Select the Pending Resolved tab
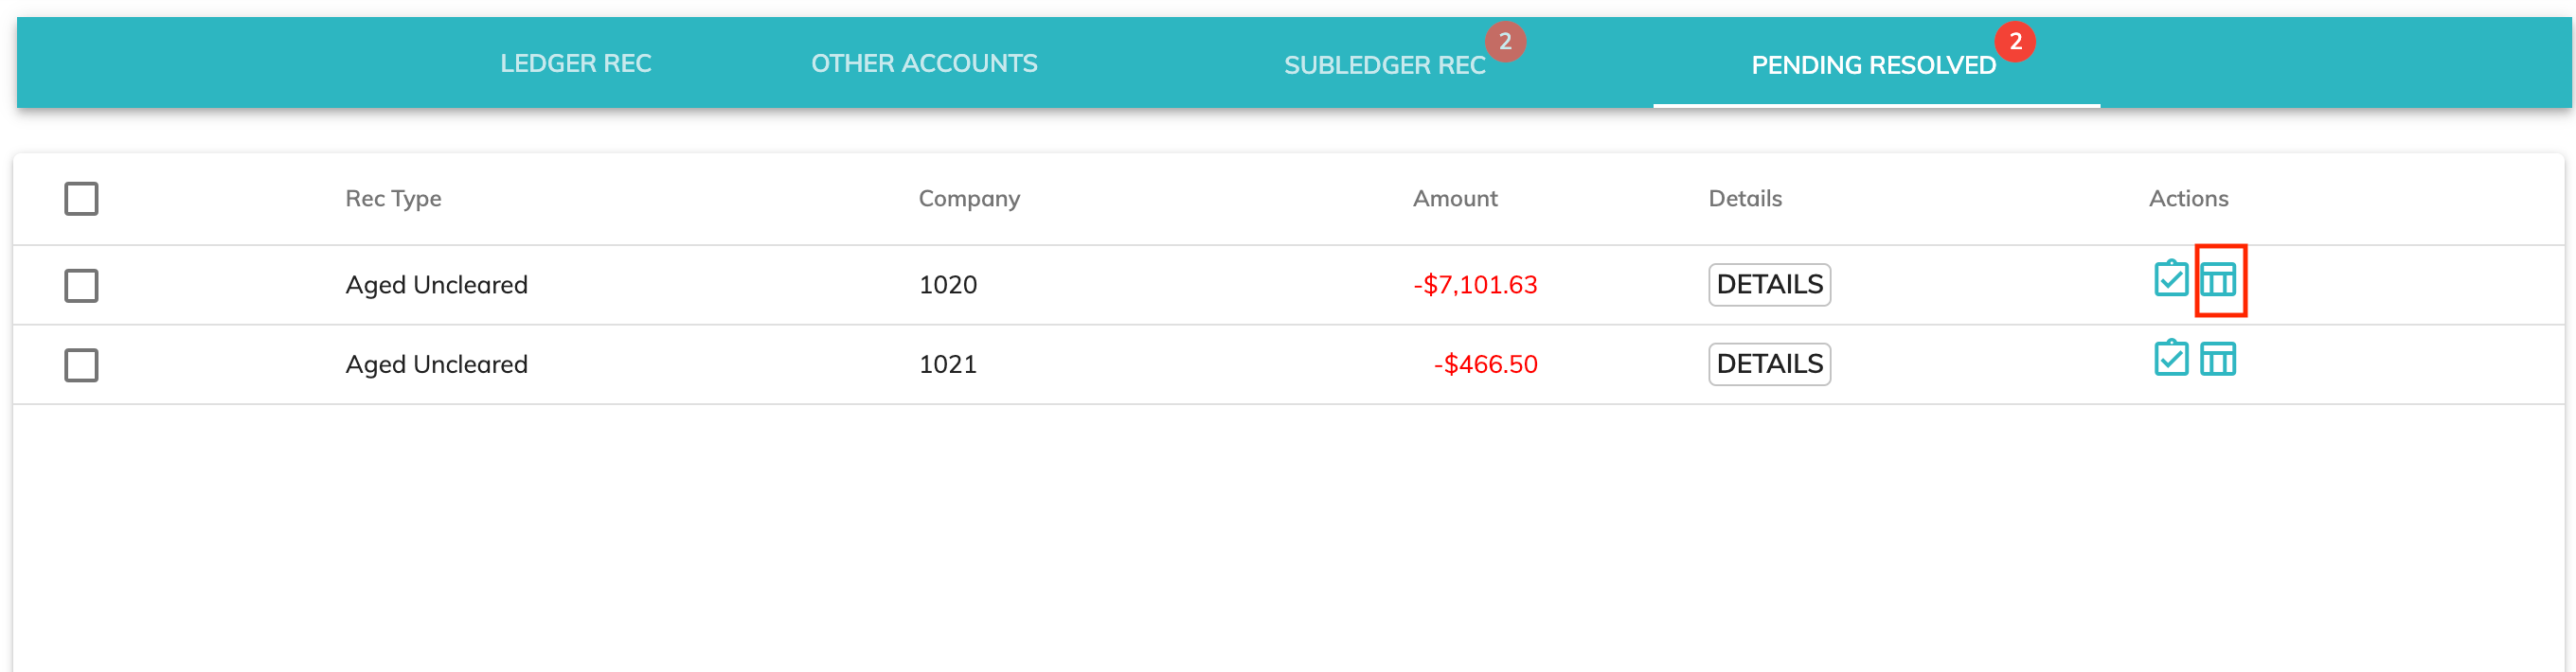 pos(1872,66)
